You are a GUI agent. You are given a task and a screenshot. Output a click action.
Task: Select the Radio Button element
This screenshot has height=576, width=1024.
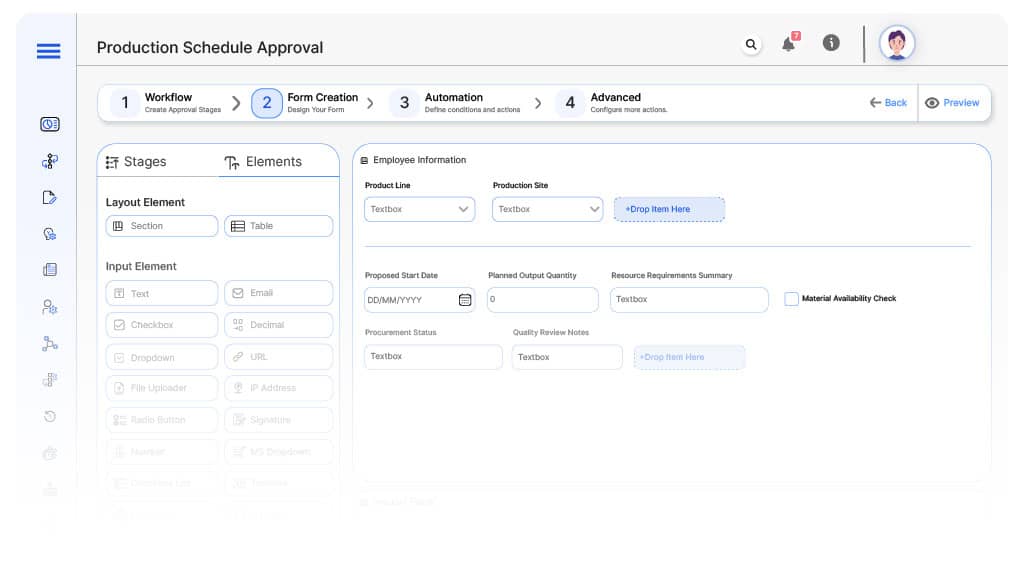pos(161,420)
